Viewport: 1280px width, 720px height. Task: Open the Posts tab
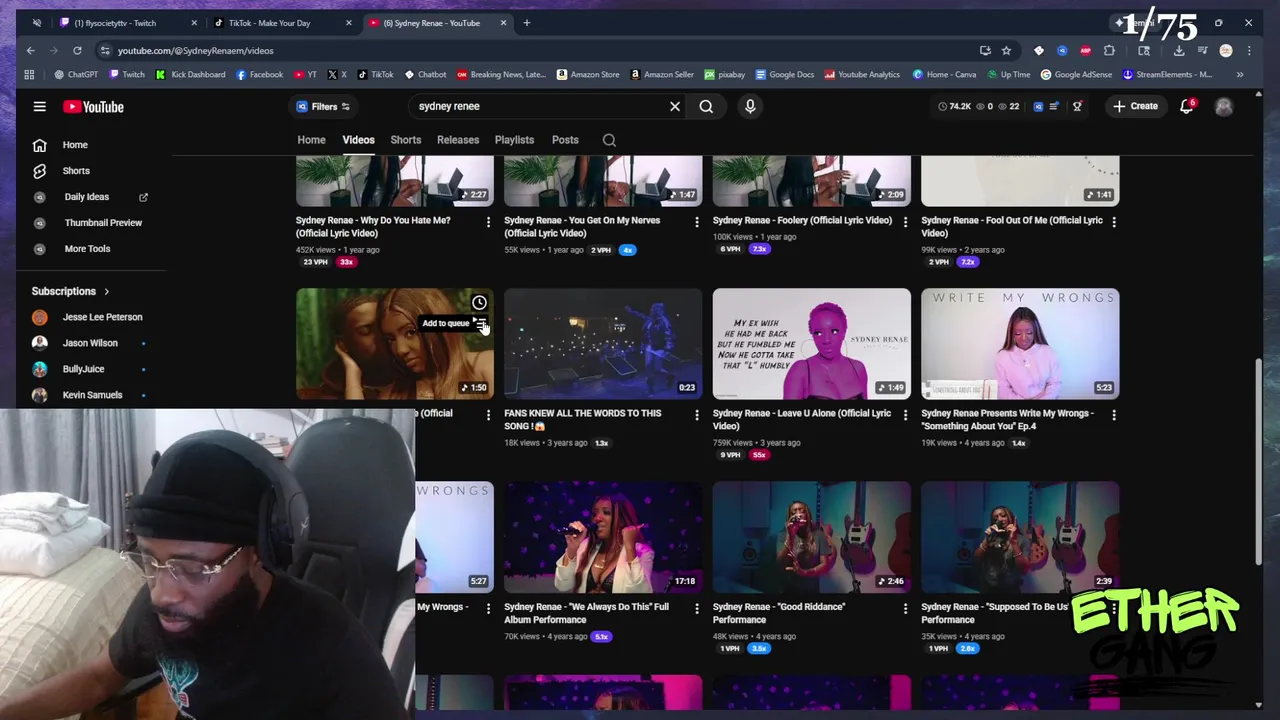(x=565, y=140)
